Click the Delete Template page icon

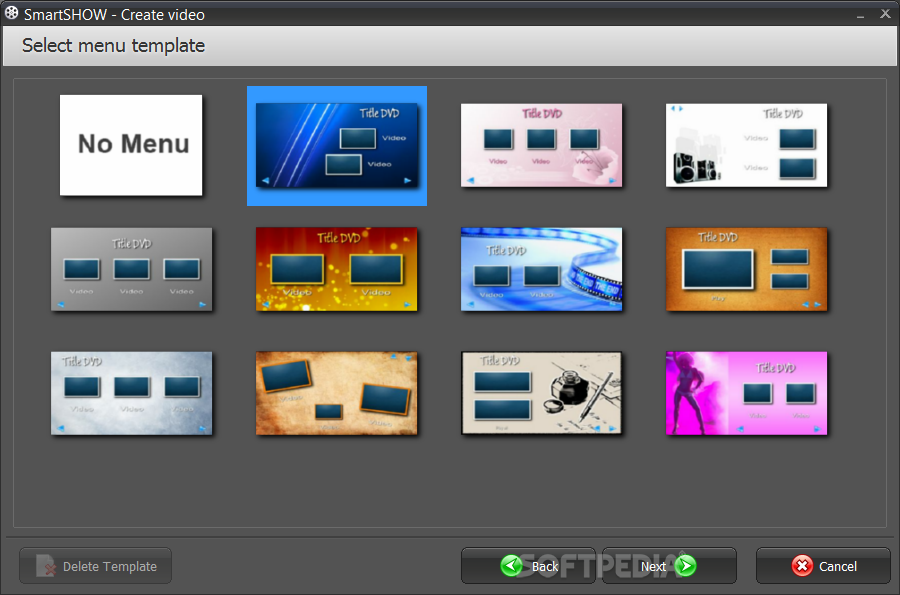[x=45, y=566]
